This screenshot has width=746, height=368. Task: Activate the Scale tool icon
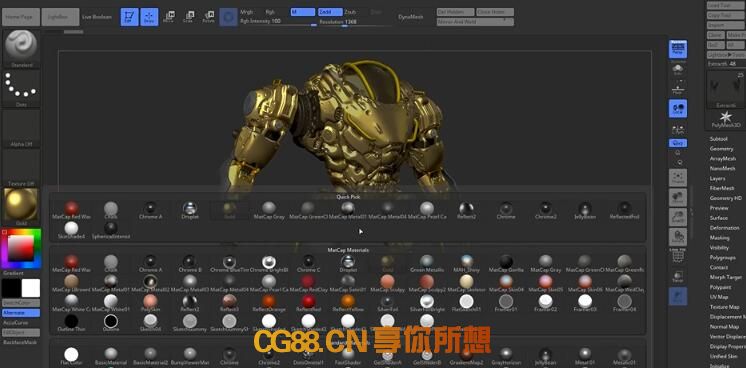189,17
